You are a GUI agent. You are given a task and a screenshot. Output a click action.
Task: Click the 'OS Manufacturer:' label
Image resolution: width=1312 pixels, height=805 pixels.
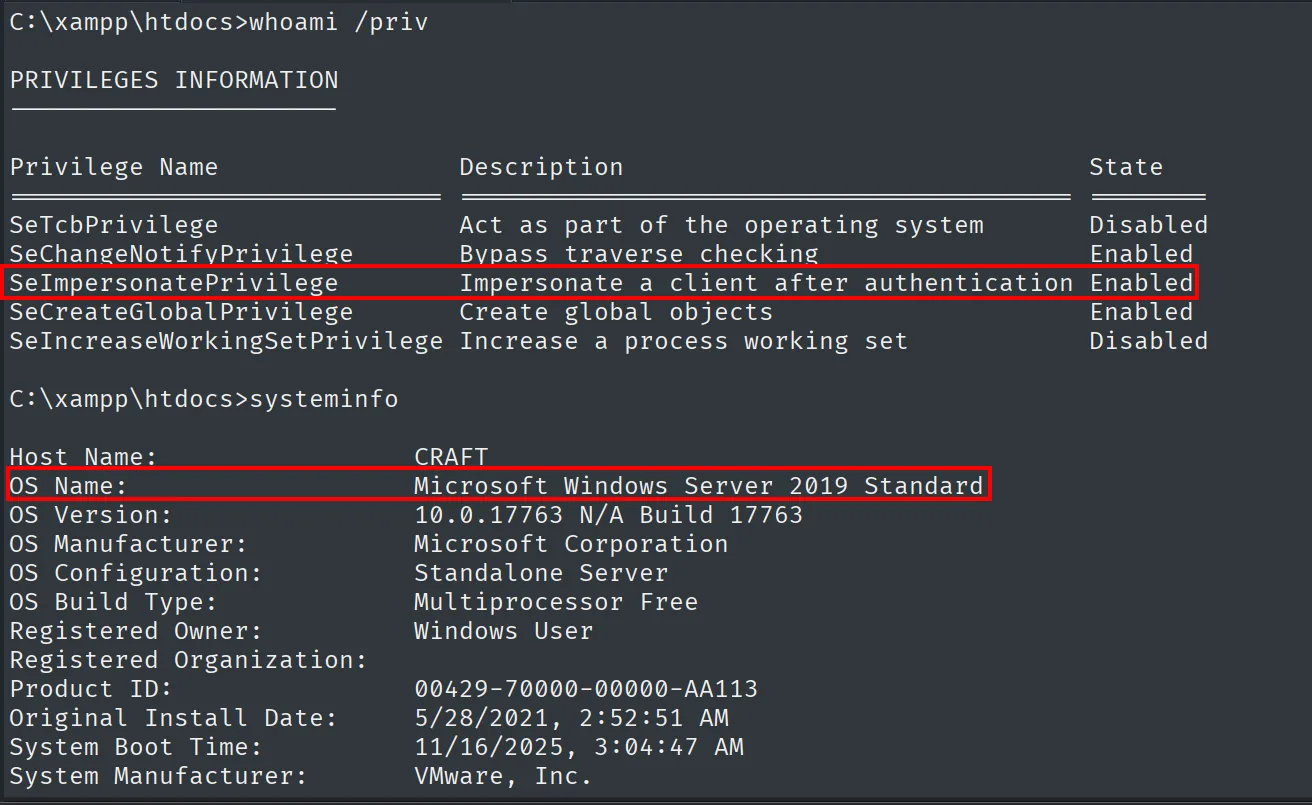click(129, 544)
